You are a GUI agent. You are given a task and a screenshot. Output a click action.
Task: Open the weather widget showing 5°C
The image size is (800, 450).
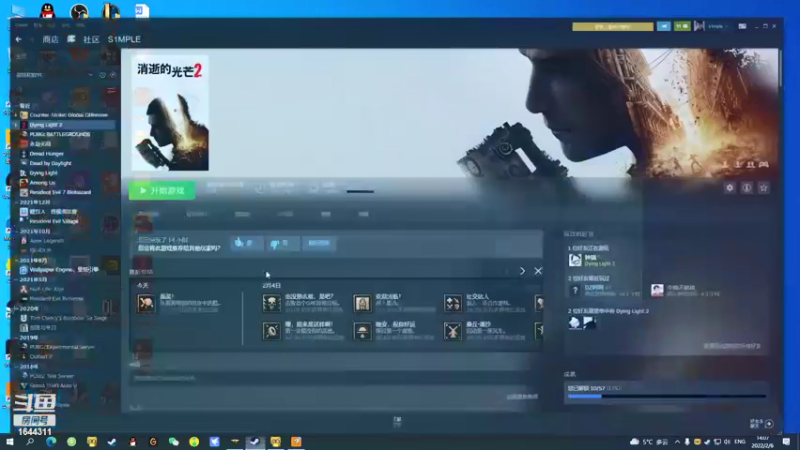649,442
